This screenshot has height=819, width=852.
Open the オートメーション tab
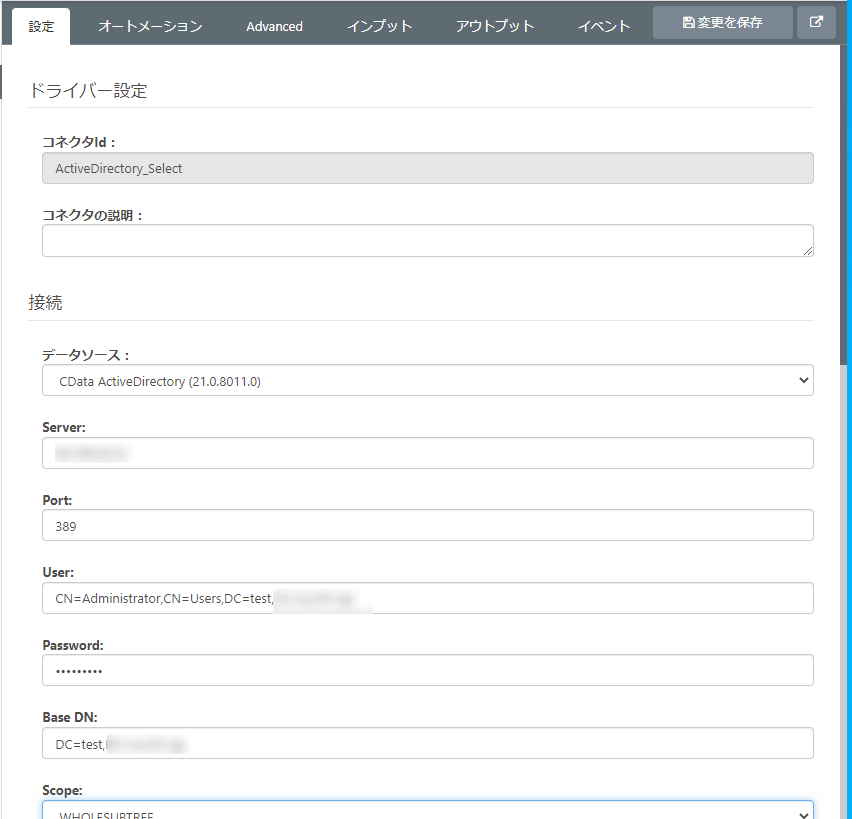point(150,27)
